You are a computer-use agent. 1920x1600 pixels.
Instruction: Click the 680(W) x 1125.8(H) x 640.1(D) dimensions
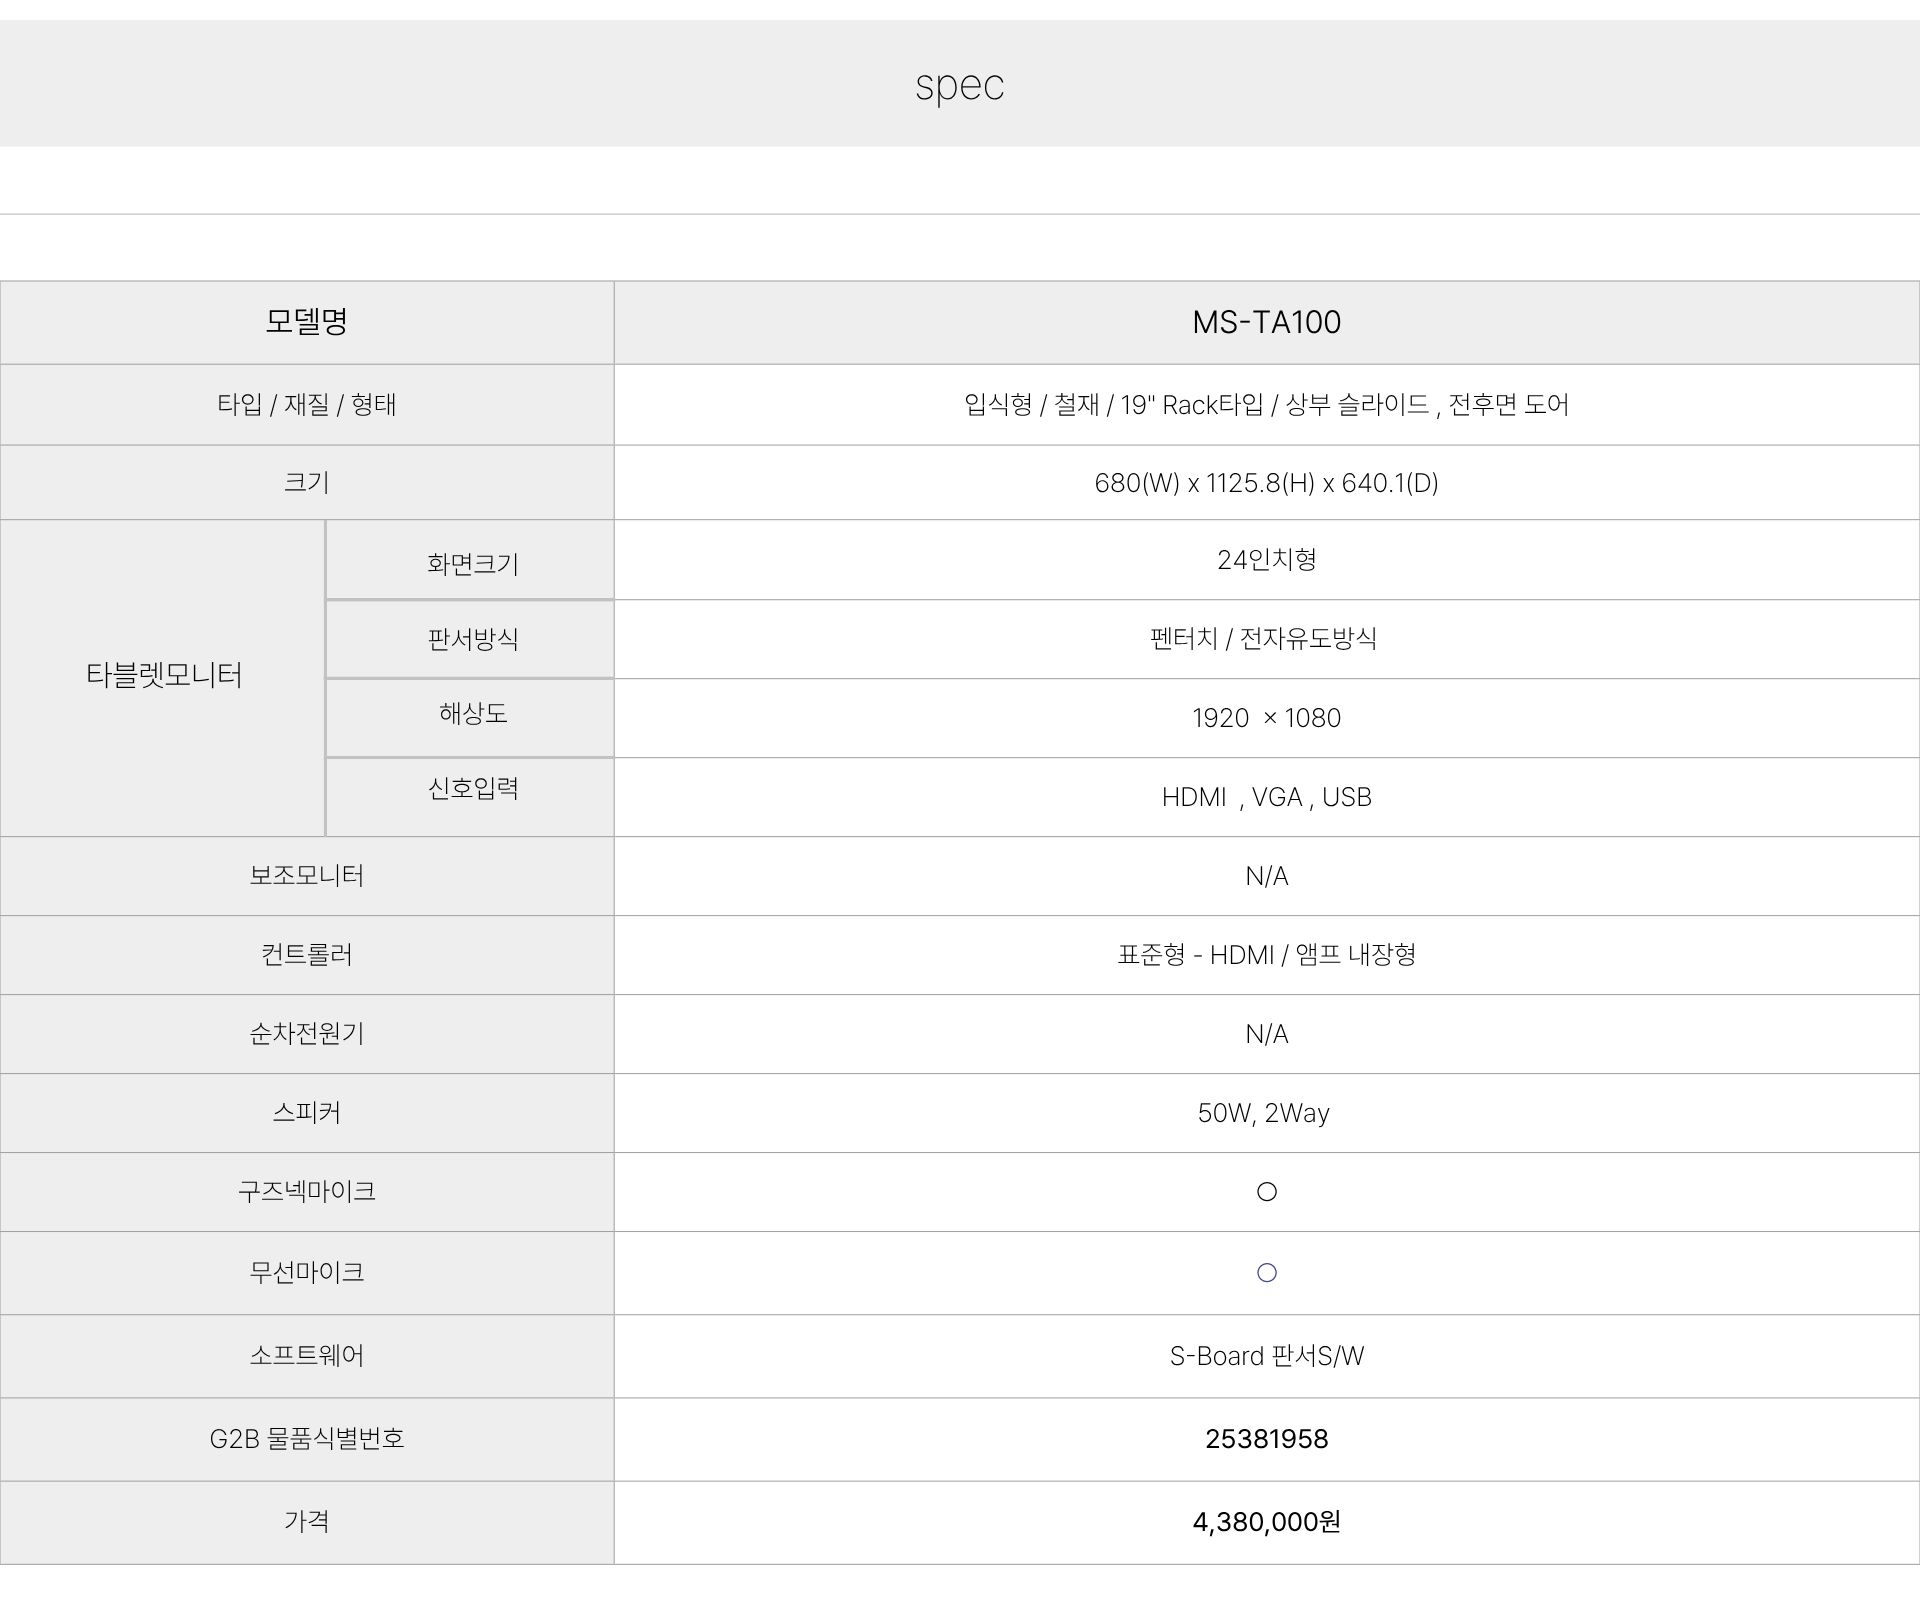[x=1266, y=483]
